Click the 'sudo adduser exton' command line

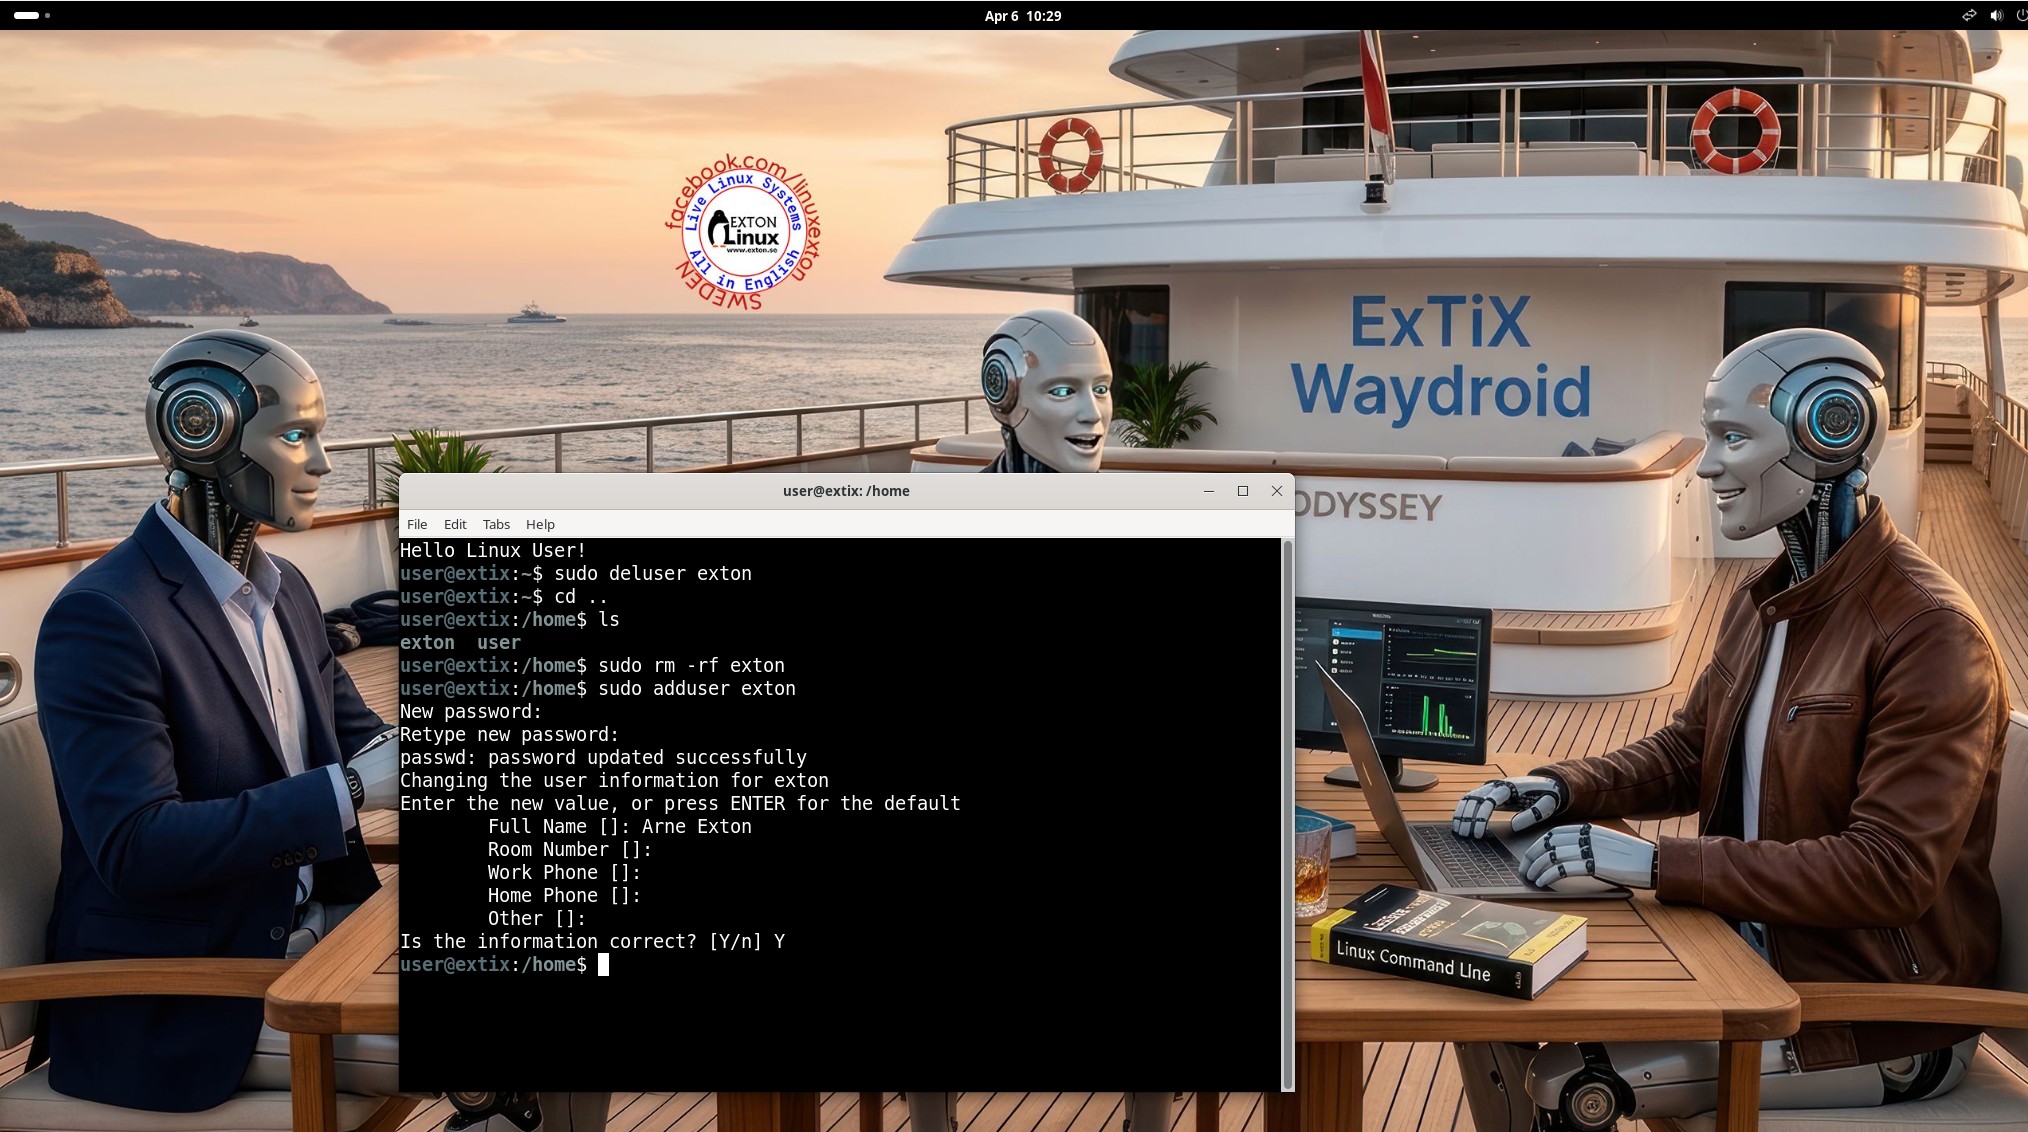click(696, 689)
